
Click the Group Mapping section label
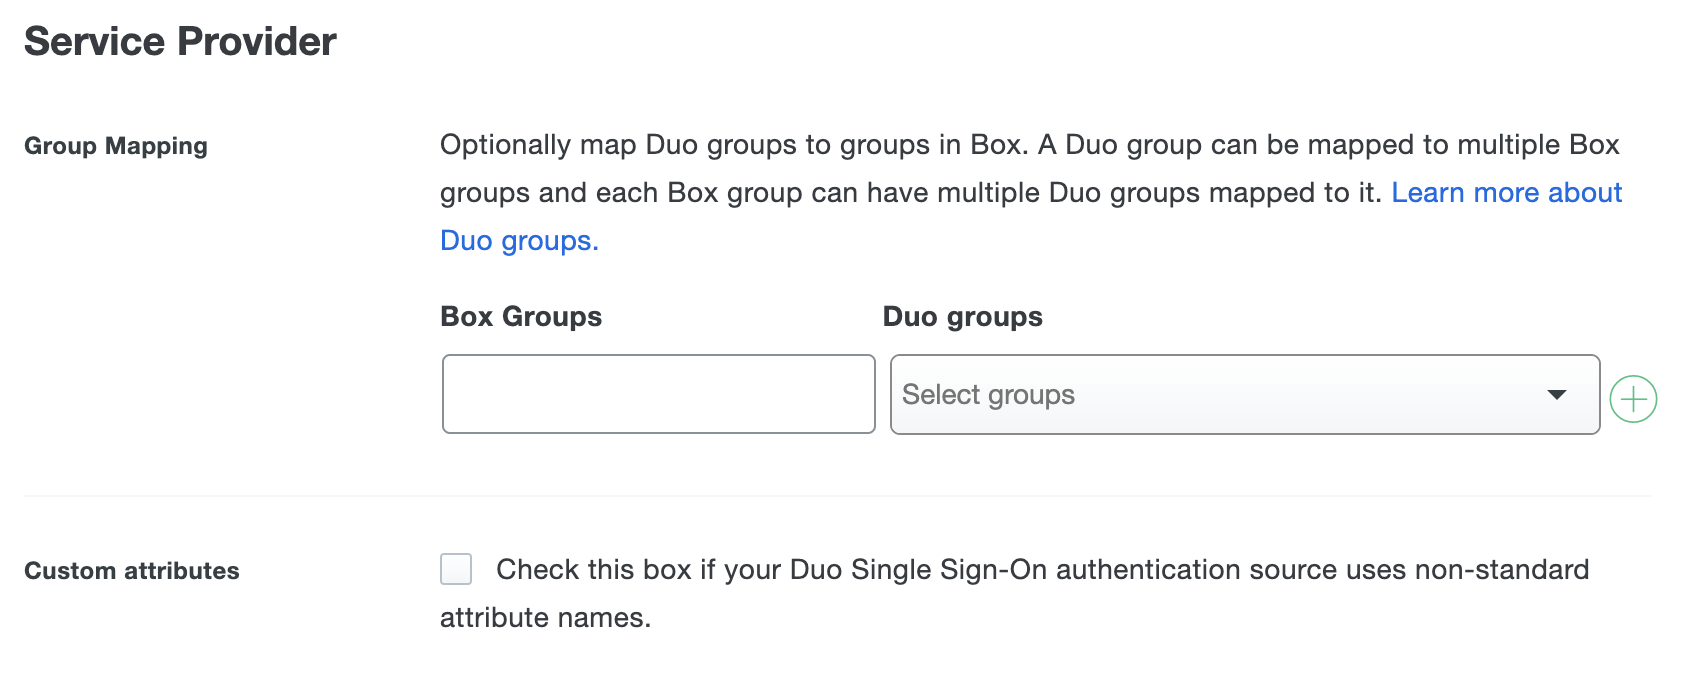click(115, 146)
